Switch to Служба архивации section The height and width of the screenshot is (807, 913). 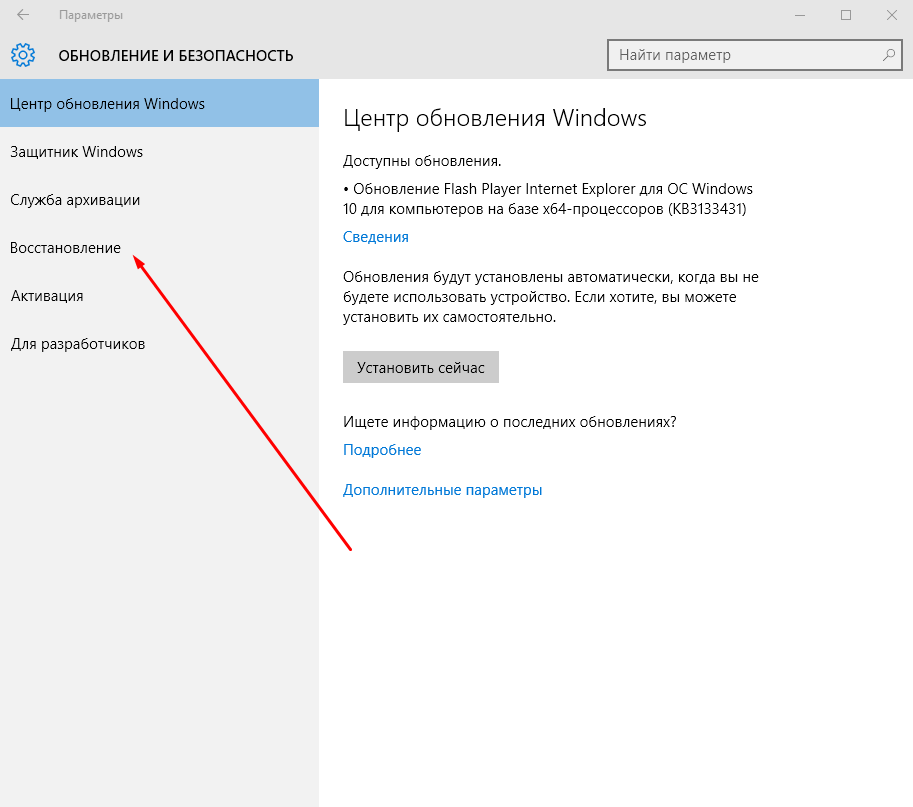tap(75, 200)
